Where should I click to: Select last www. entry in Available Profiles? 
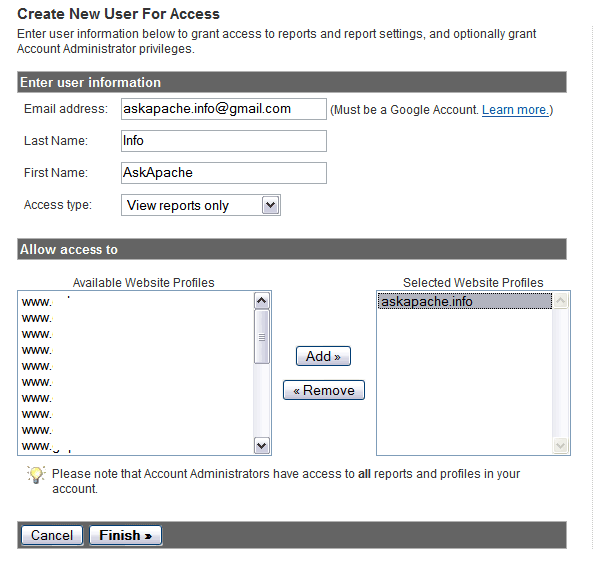136,446
